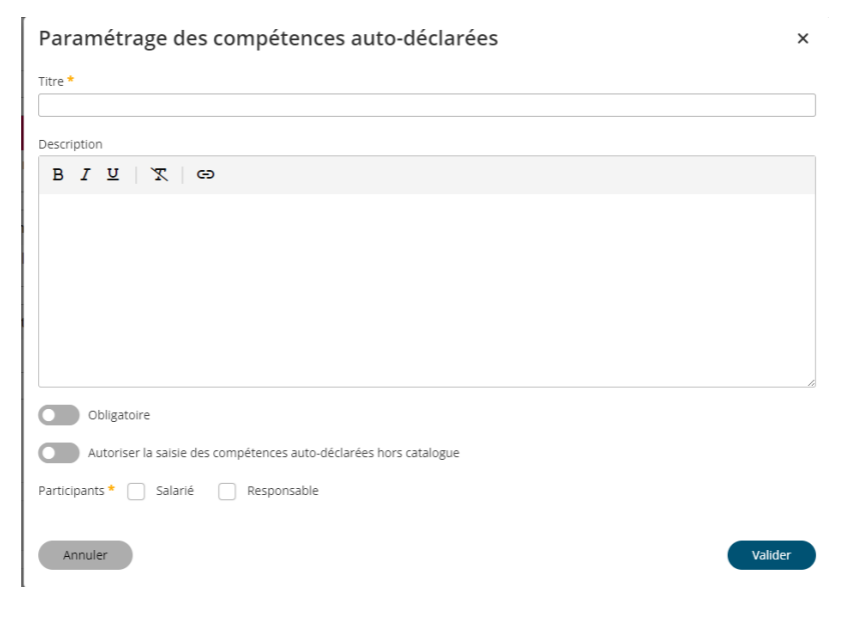The width and height of the screenshot is (859, 638).
Task: Underline text using the description toolbar
Action: click(x=113, y=174)
